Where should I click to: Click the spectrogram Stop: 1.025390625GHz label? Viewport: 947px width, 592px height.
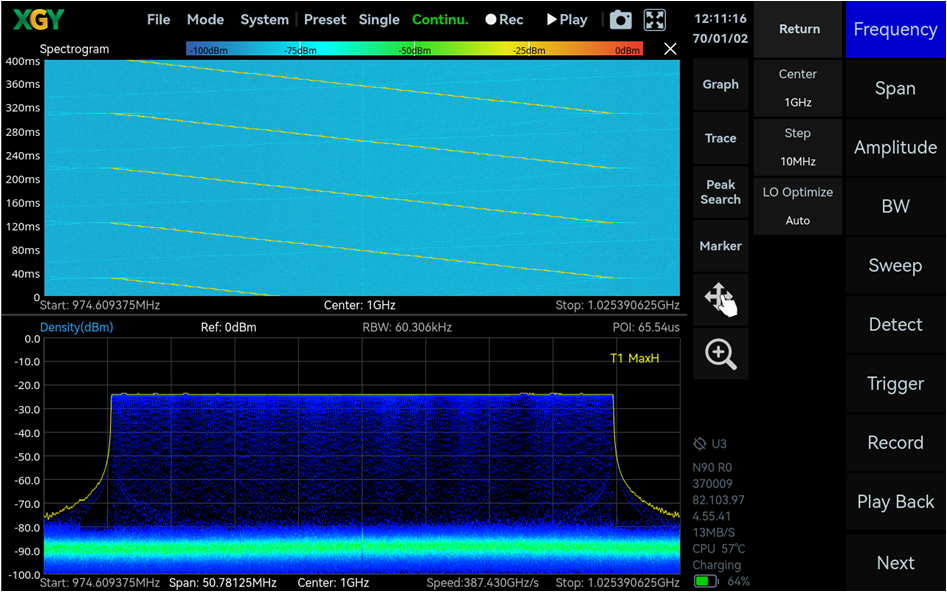coord(617,305)
